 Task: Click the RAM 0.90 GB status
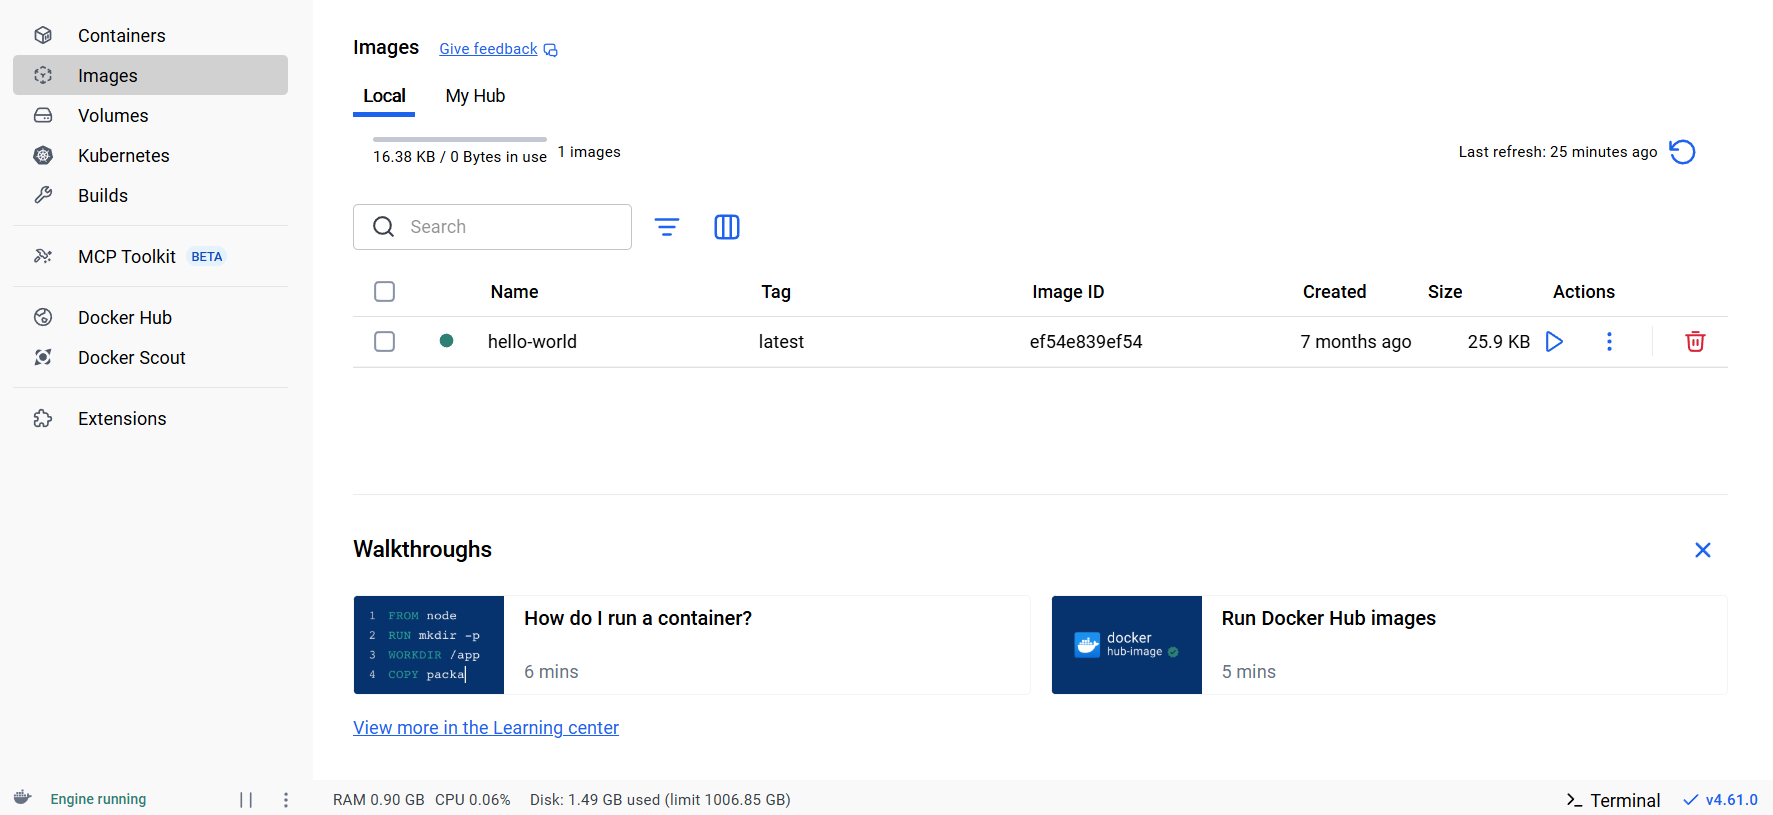coord(379,800)
